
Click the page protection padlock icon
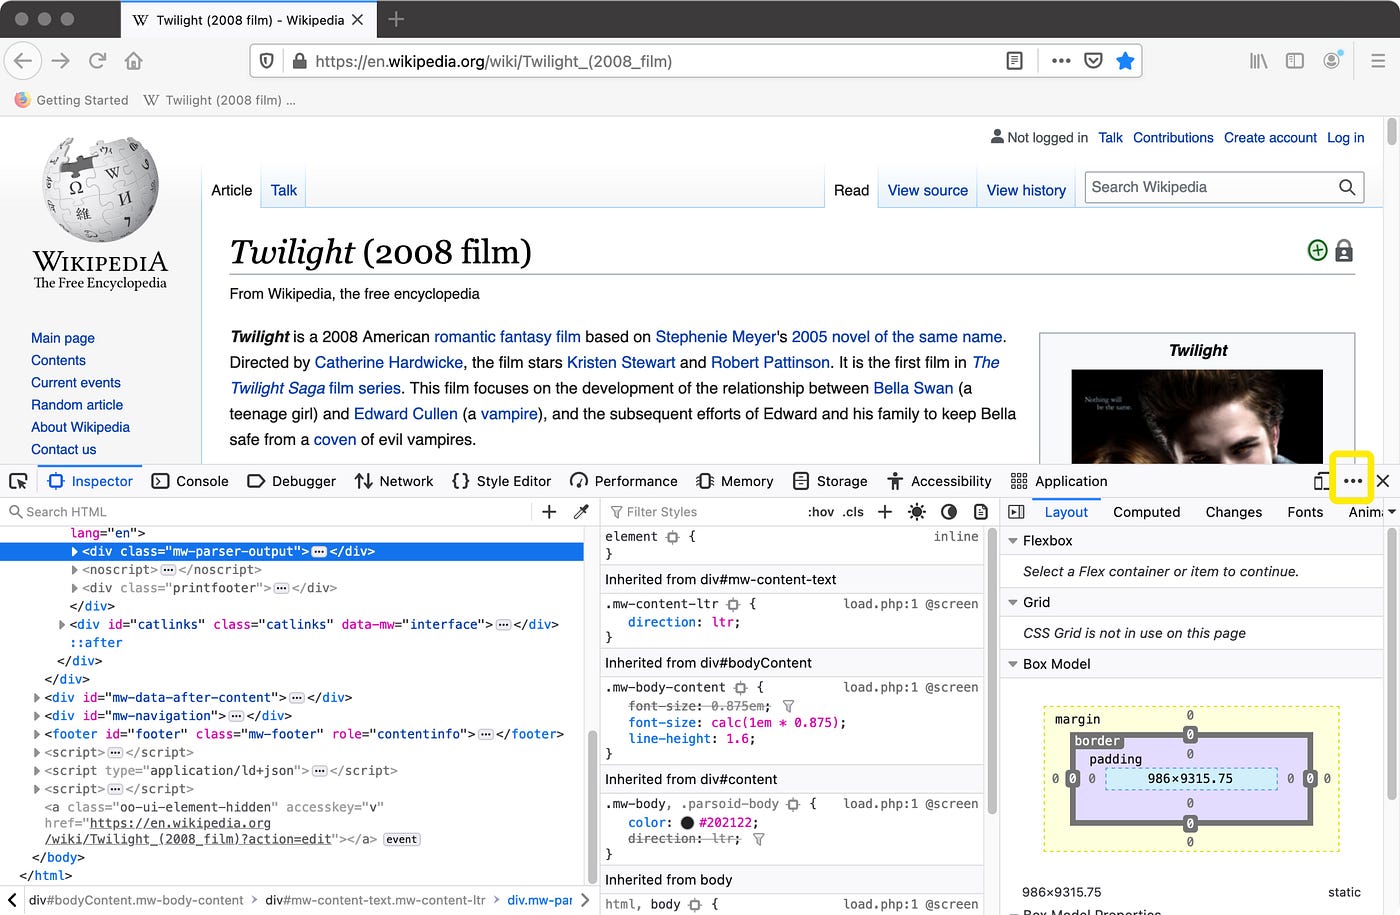click(x=1344, y=251)
